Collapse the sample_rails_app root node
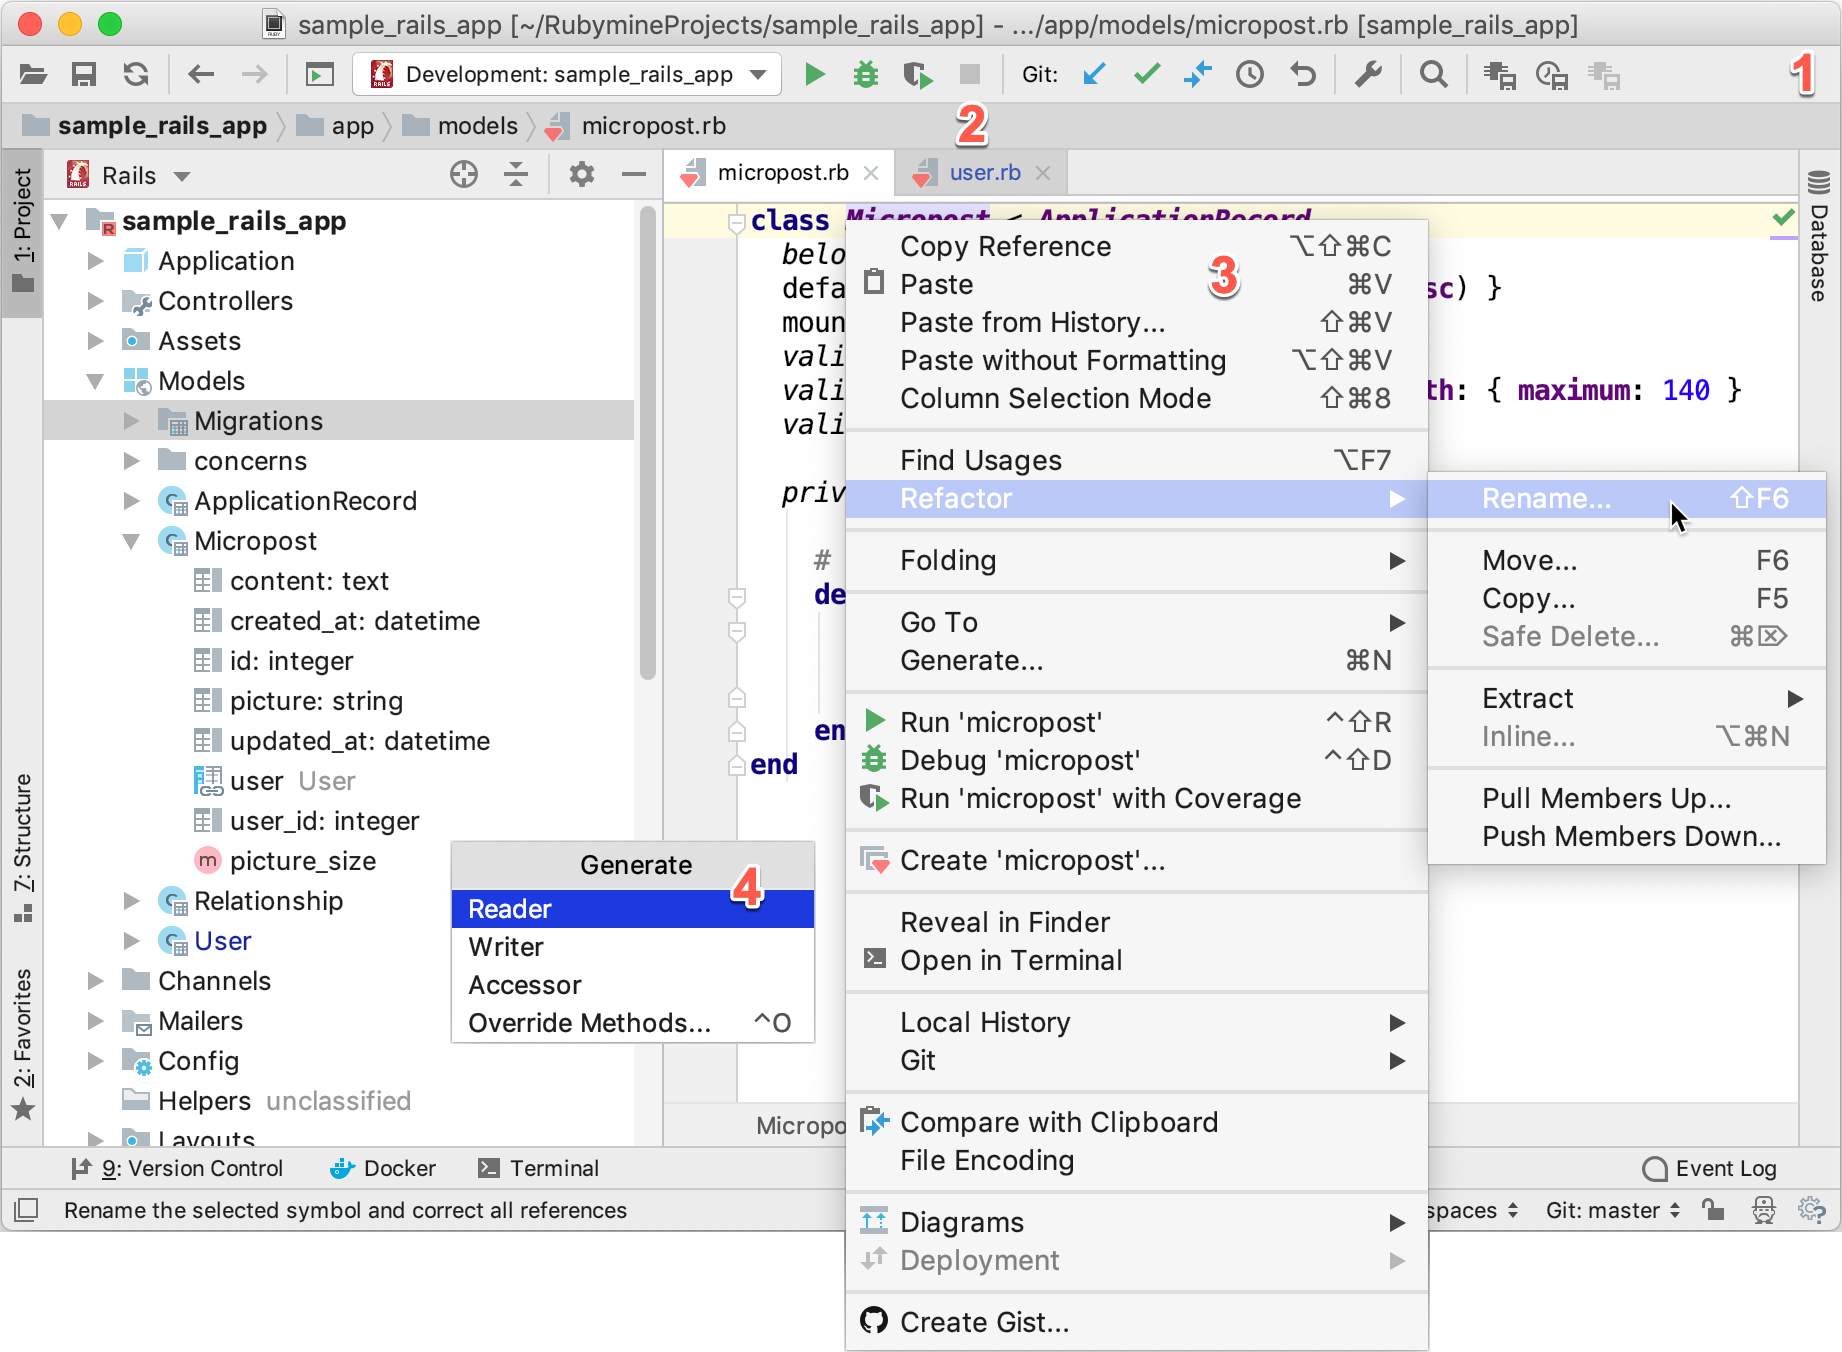Screen dimensions: 1842x1352 tap(60, 221)
